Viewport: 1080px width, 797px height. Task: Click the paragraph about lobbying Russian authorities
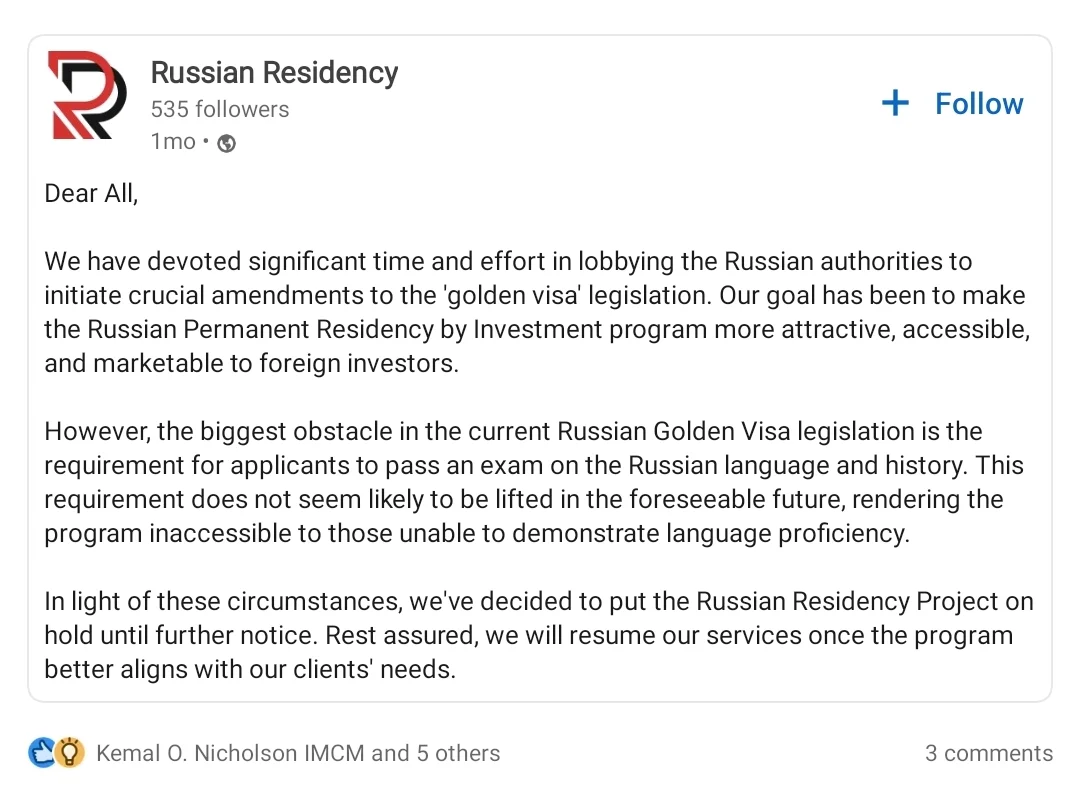pyautogui.click(x=537, y=312)
